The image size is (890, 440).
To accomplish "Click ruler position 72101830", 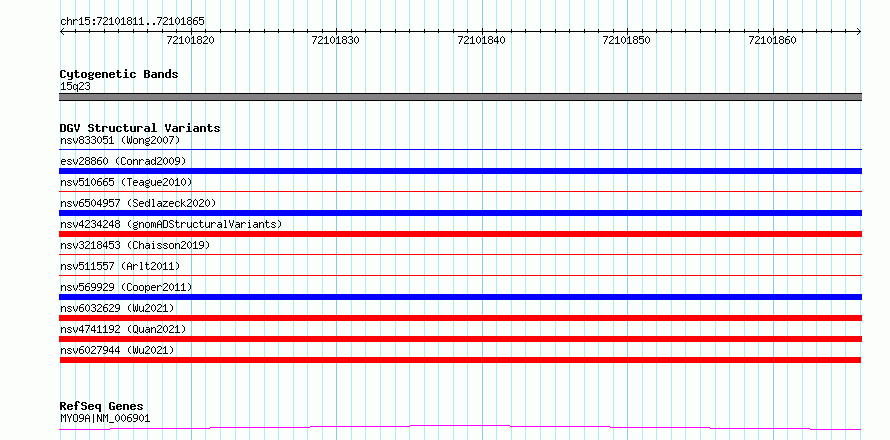I will tap(337, 40).
